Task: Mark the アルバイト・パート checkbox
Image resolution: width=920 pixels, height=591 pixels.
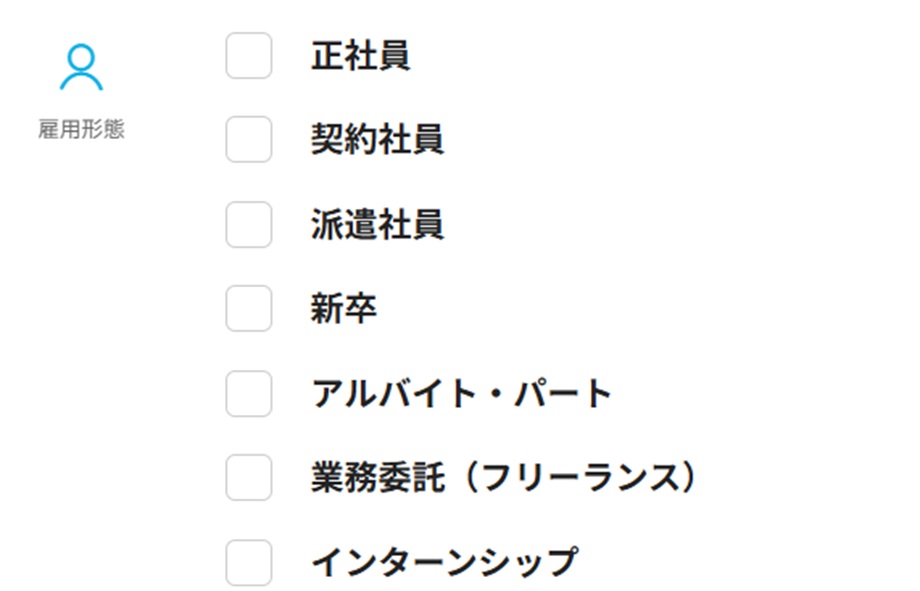Action: point(249,394)
